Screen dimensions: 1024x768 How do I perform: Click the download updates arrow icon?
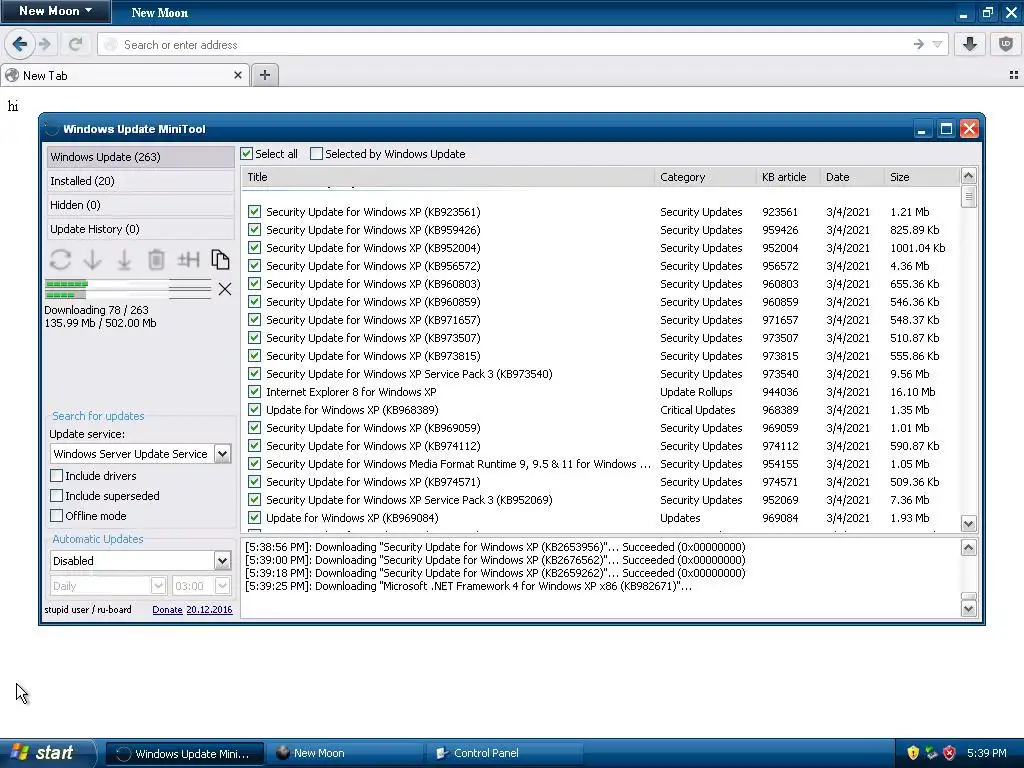(x=92, y=260)
